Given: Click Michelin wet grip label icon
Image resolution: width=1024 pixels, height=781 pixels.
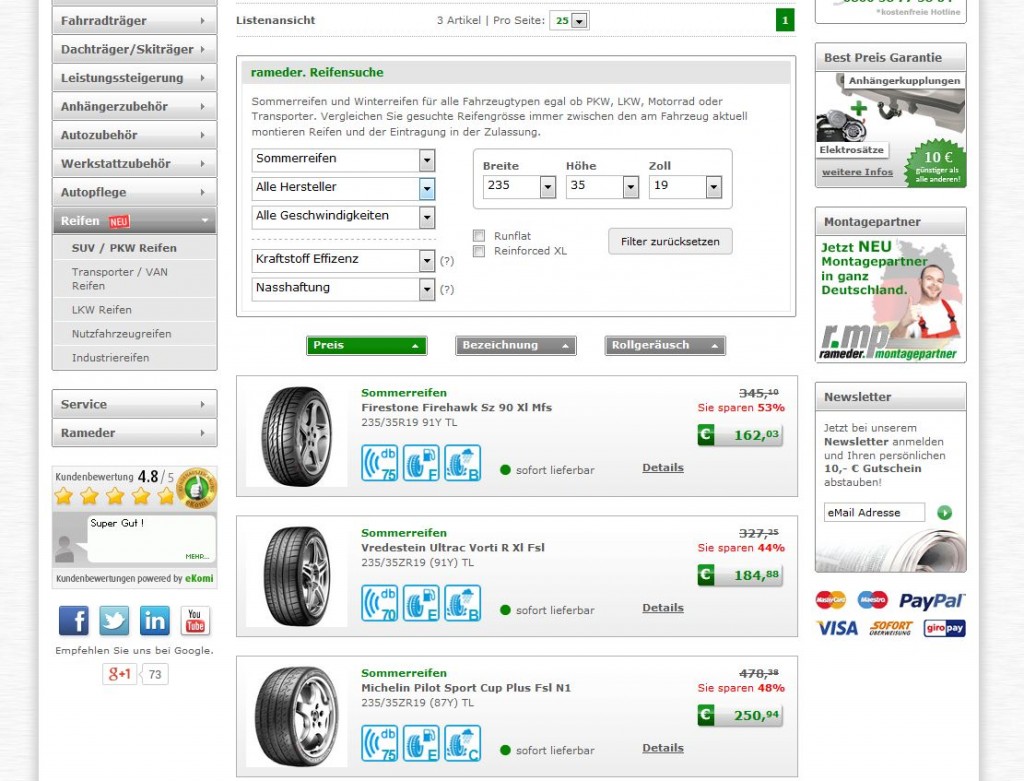Looking at the screenshot, I should click(x=462, y=743).
